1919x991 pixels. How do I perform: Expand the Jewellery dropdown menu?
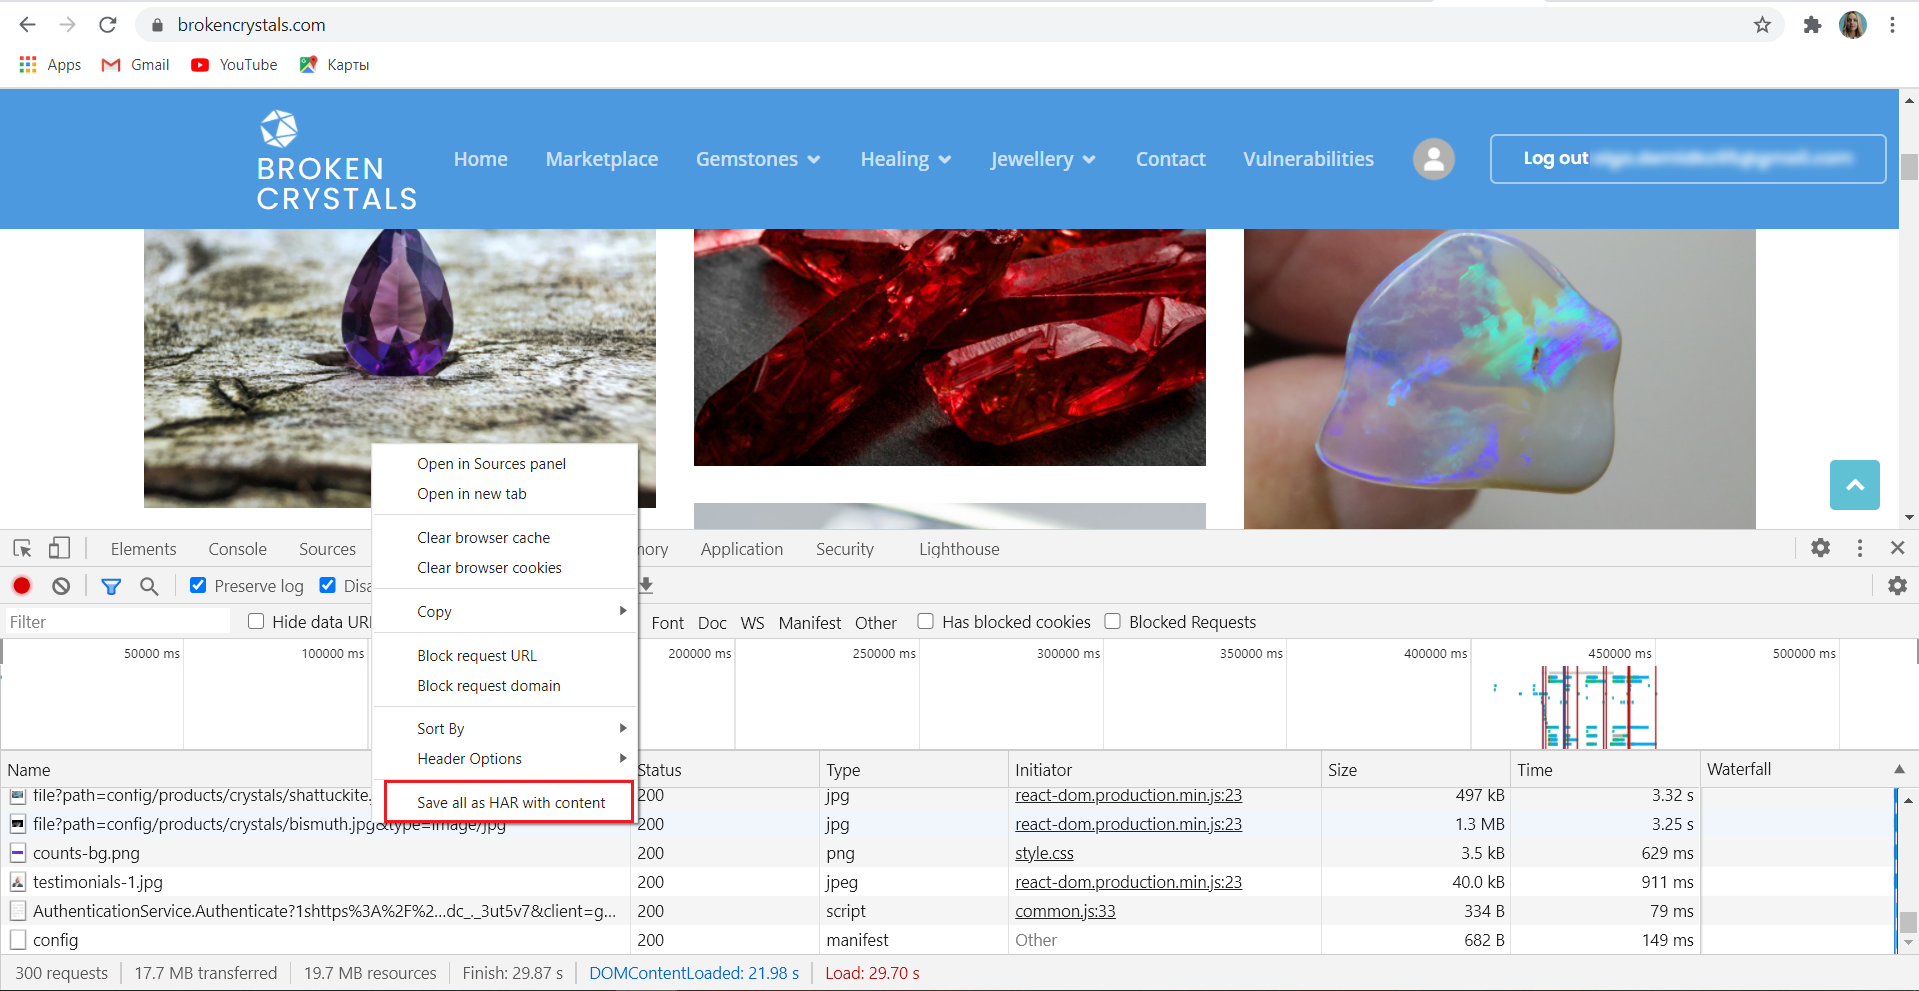coord(1043,159)
